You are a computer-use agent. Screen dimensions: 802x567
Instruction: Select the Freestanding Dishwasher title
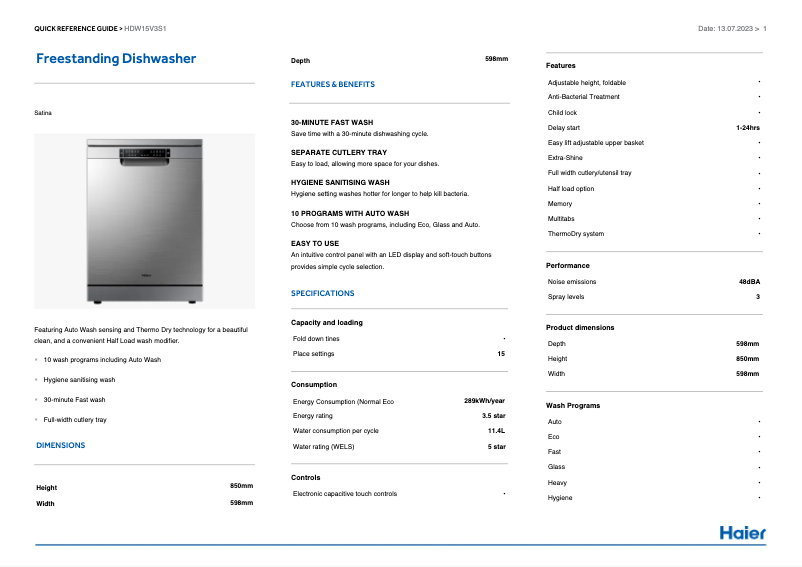(116, 59)
